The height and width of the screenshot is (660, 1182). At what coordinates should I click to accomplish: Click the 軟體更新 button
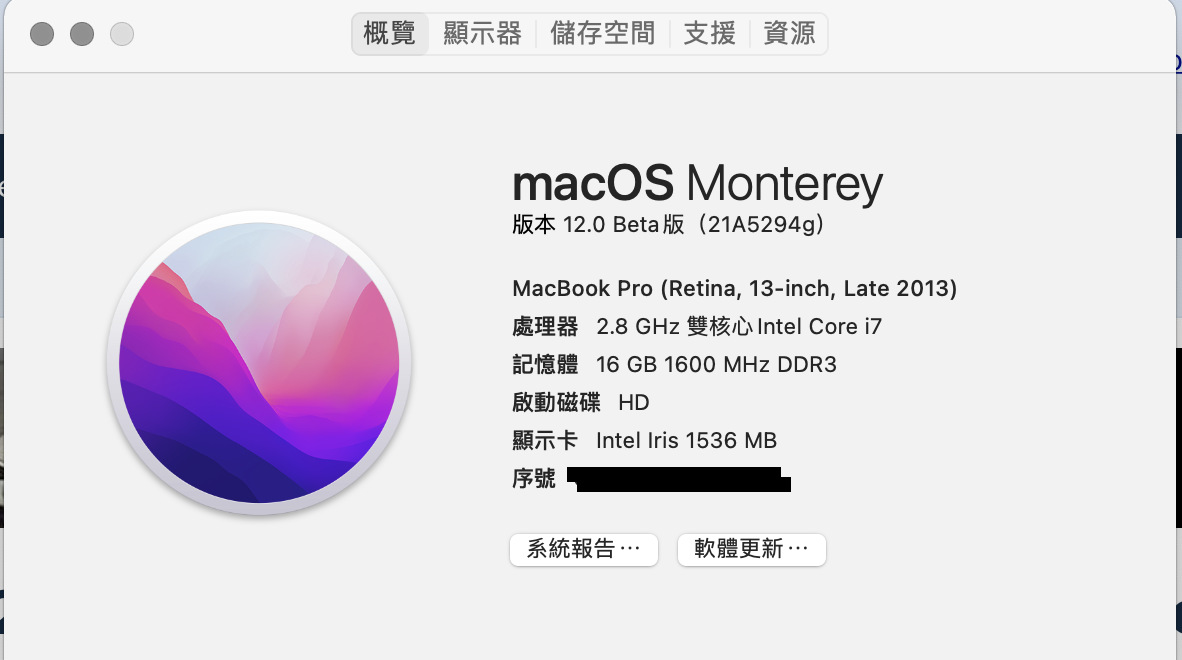click(x=752, y=549)
